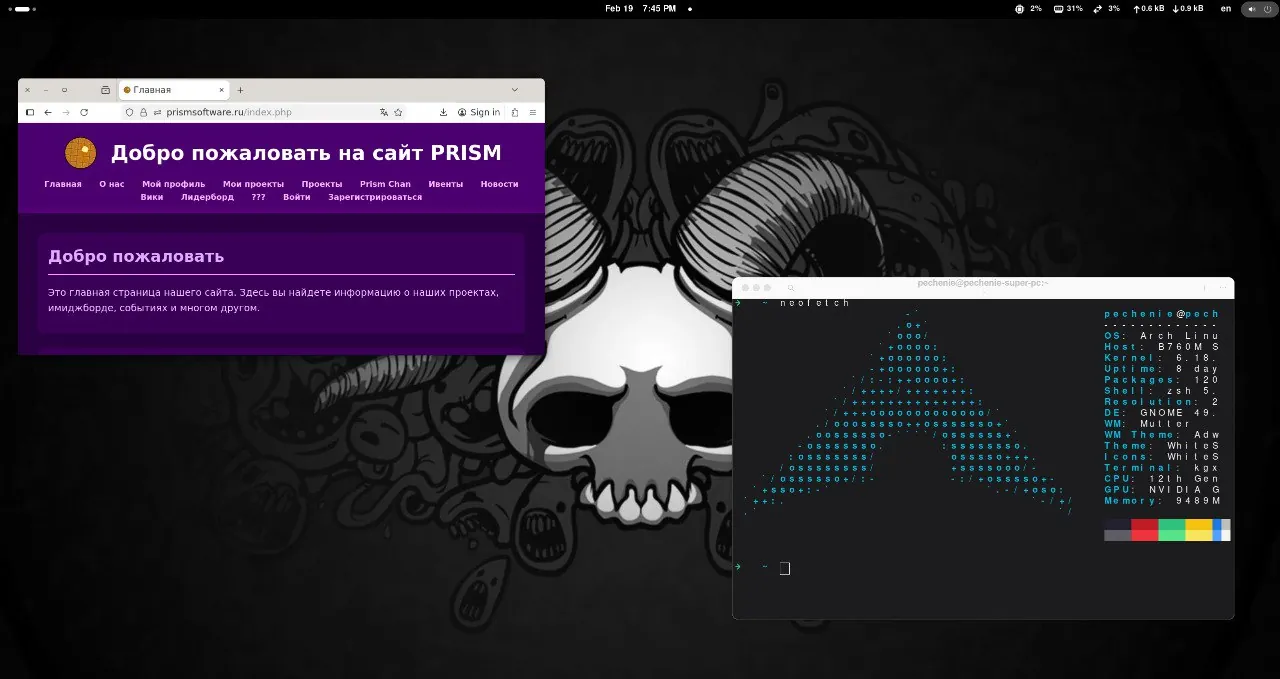
Task: Open Главная in site navigation
Action: (x=63, y=184)
